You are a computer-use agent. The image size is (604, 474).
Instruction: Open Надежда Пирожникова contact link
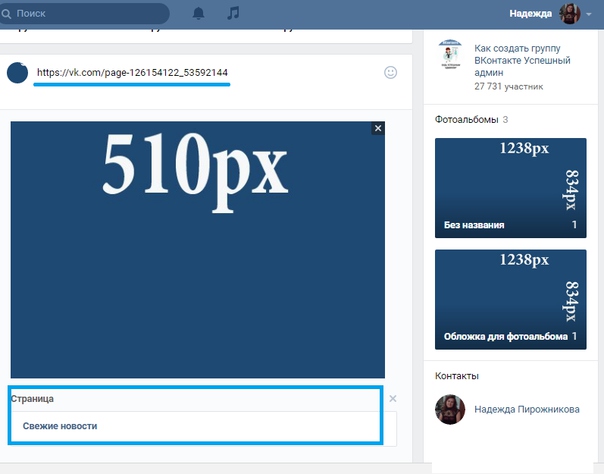tap(527, 409)
